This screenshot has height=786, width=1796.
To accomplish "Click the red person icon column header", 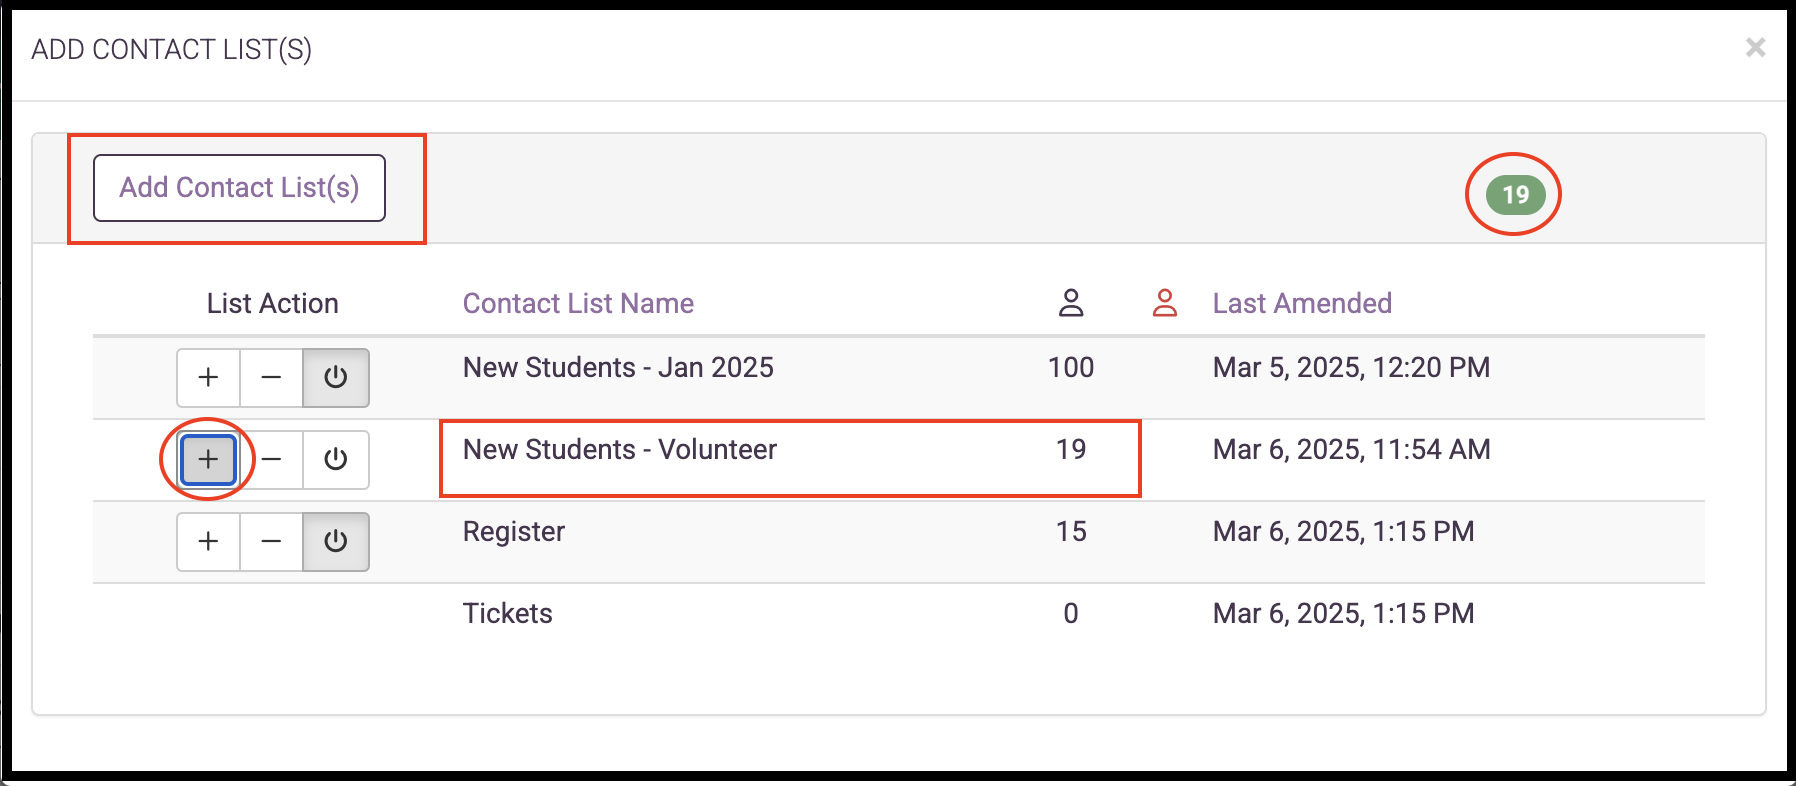I will click(1164, 303).
